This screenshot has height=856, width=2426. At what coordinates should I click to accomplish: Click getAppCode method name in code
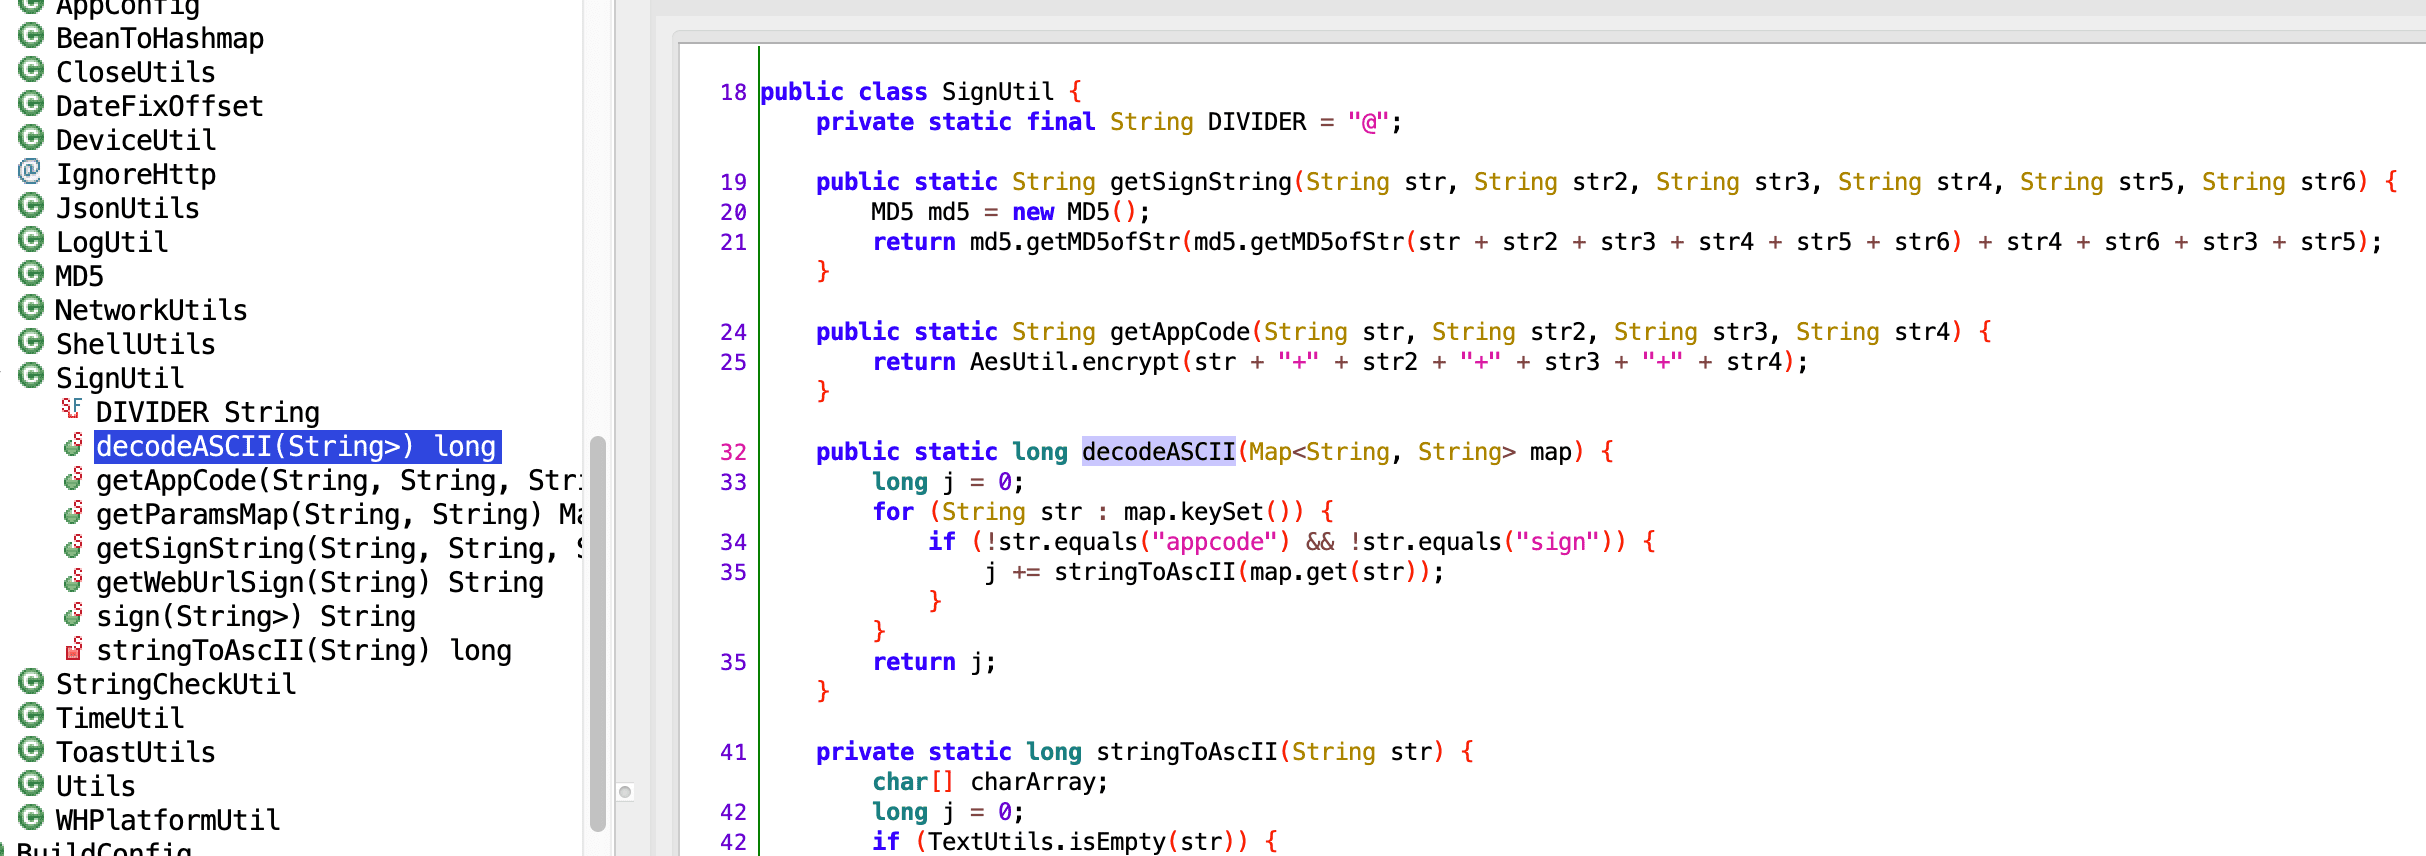click(1180, 332)
